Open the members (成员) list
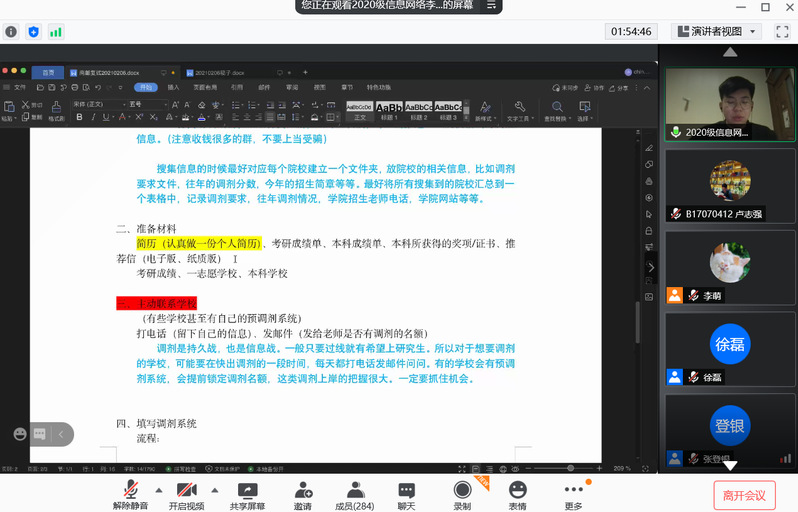 (354, 494)
